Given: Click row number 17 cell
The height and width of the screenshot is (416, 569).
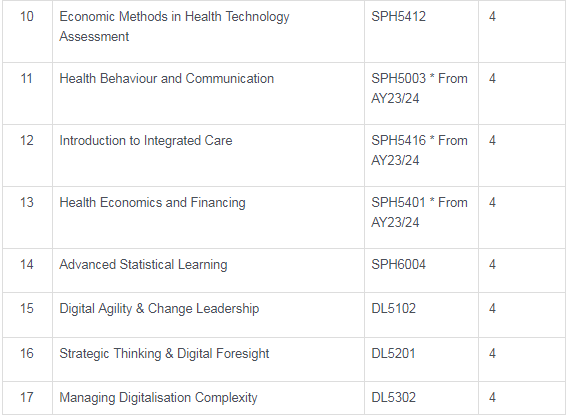Looking at the screenshot, I should [27, 397].
